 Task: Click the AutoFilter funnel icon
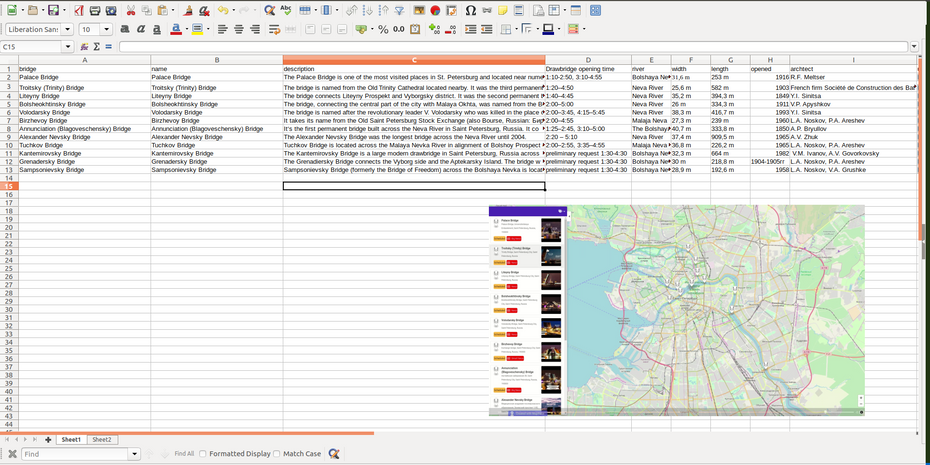[x=400, y=10]
